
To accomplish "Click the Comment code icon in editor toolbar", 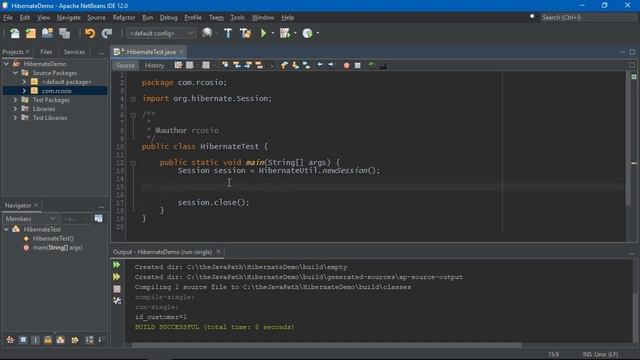I will 371,65.
